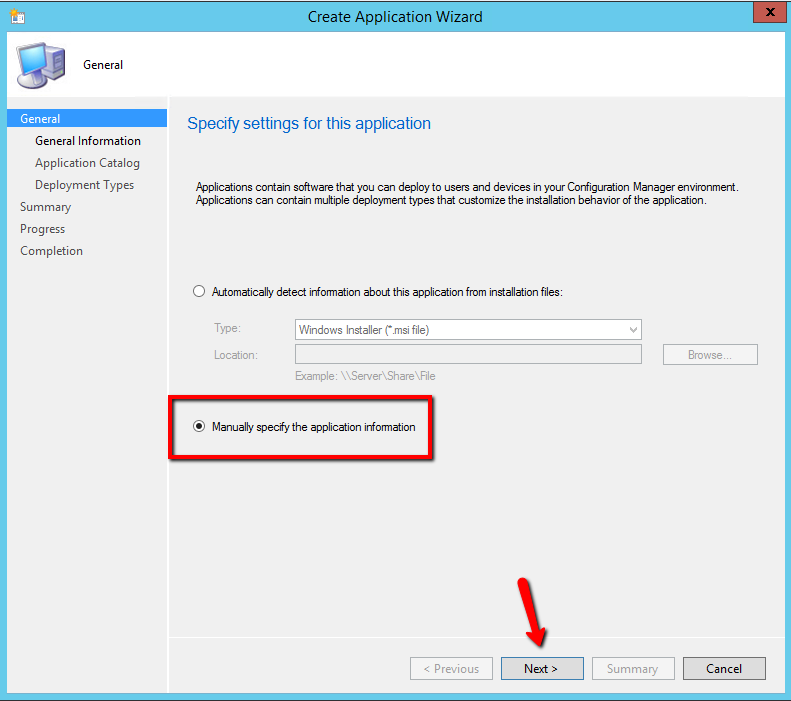Select Deployment Types in left navigation
This screenshot has width=791, height=701.
coord(84,185)
